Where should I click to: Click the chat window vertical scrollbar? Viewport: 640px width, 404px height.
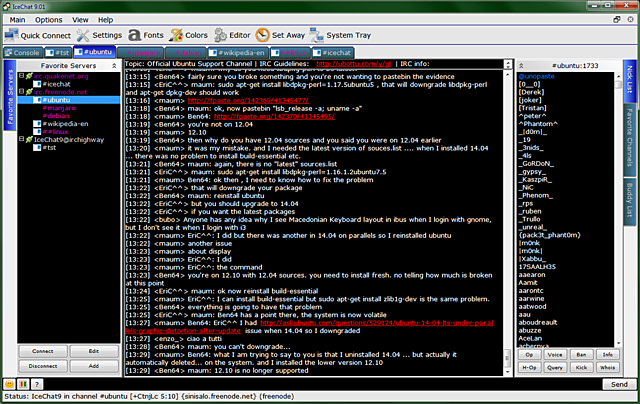(508, 223)
